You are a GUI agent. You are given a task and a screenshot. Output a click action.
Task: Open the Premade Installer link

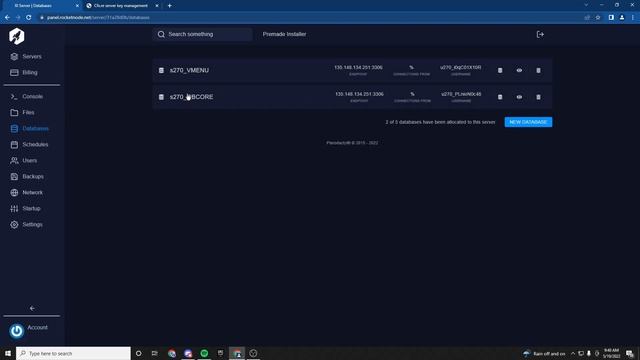pyautogui.click(x=284, y=34)
